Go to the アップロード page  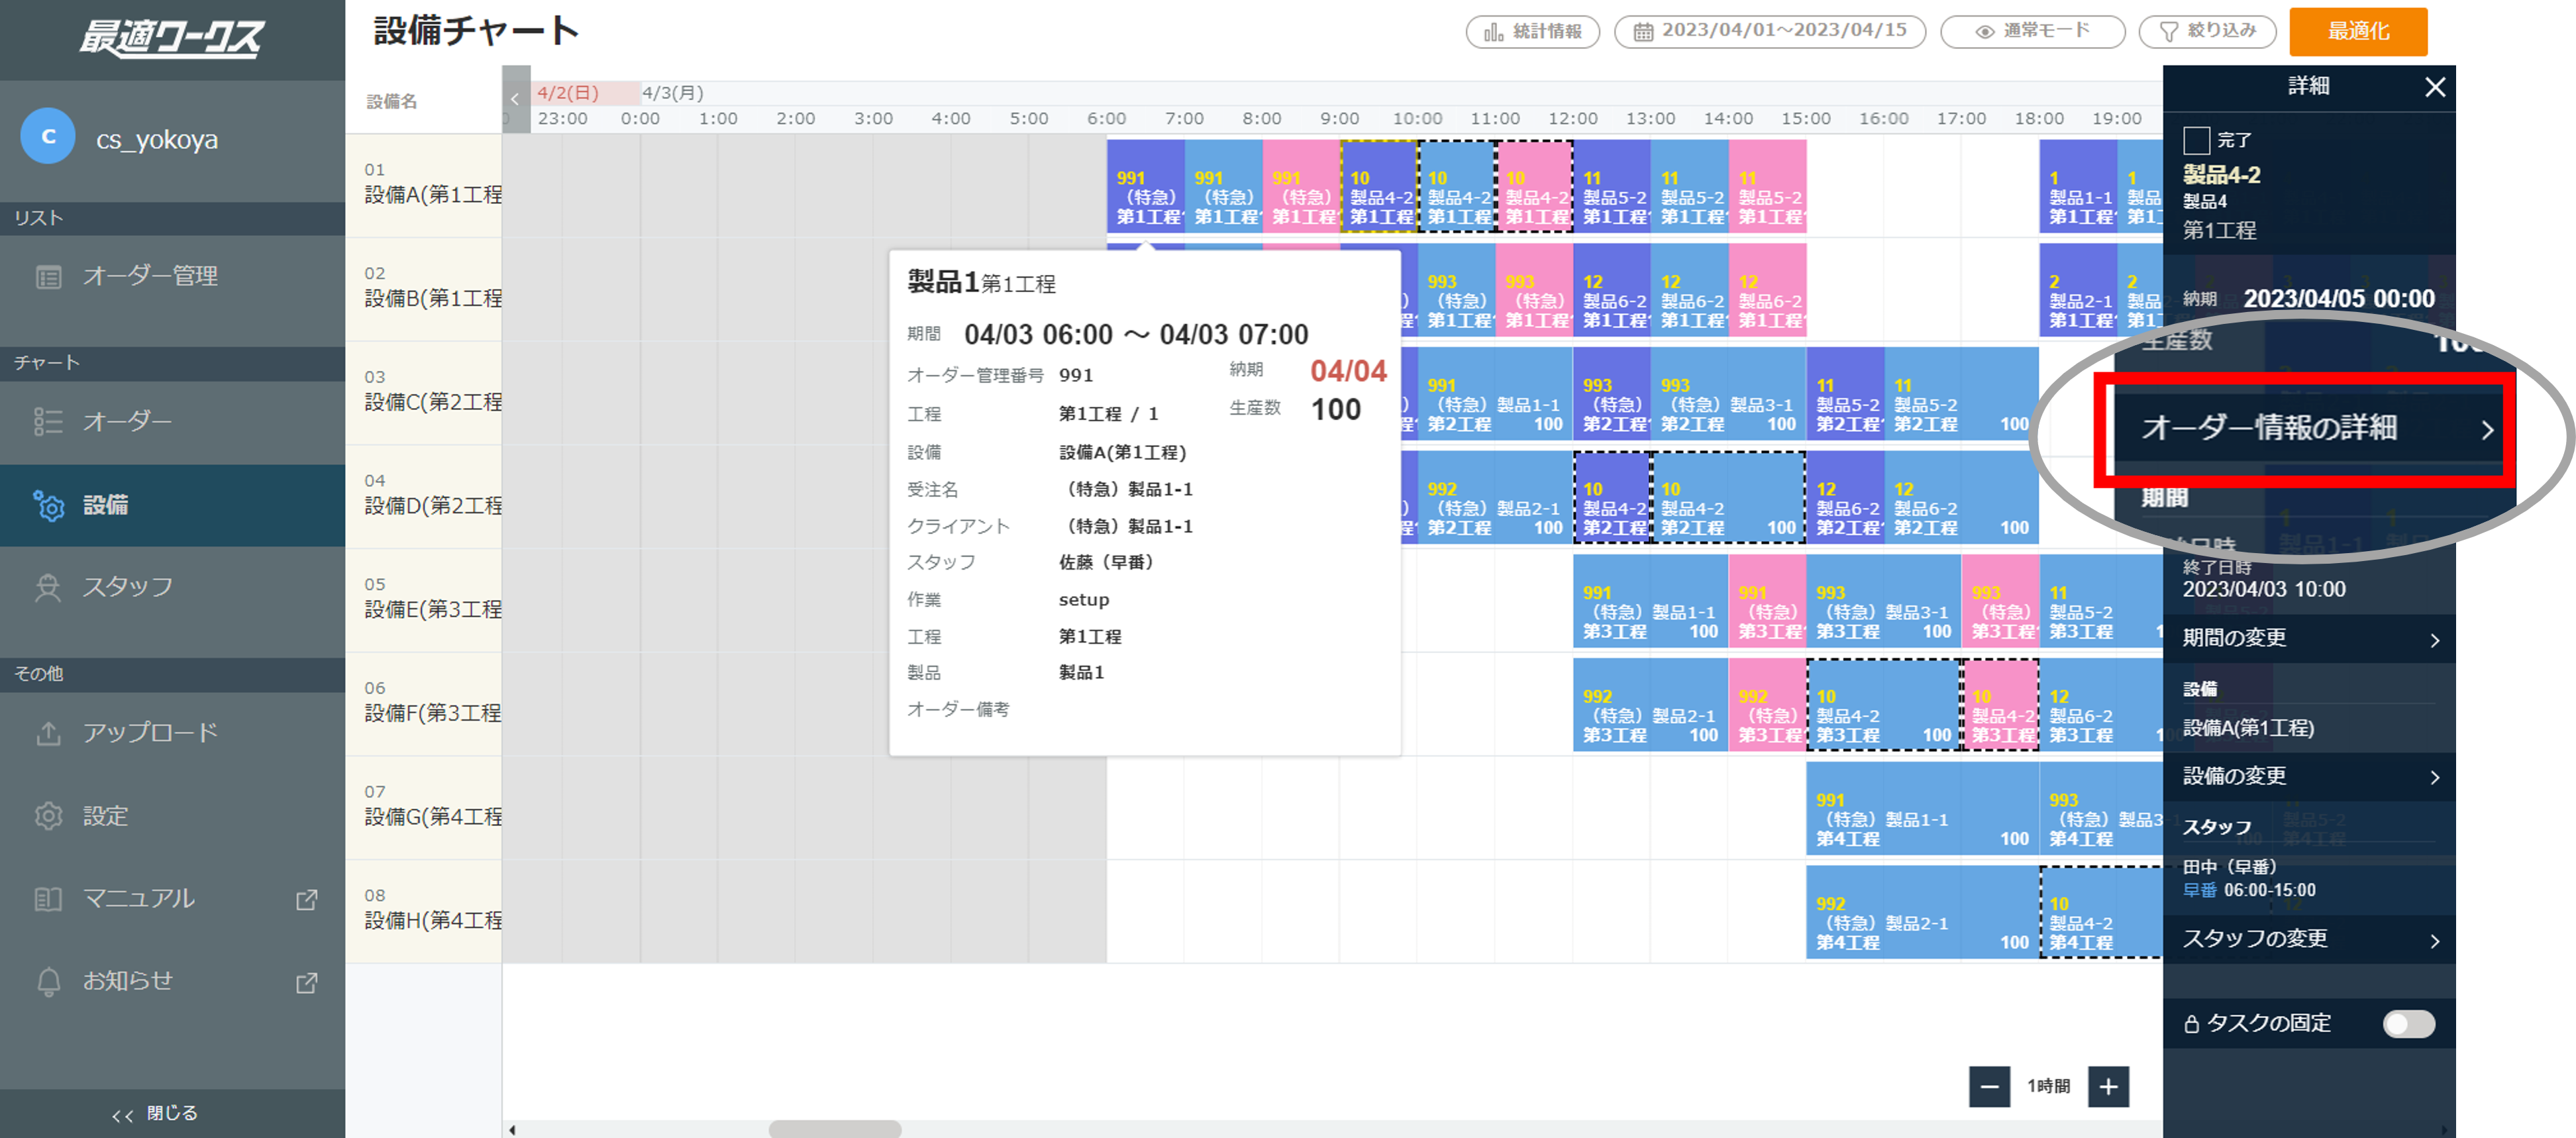(x=172, y=733)
